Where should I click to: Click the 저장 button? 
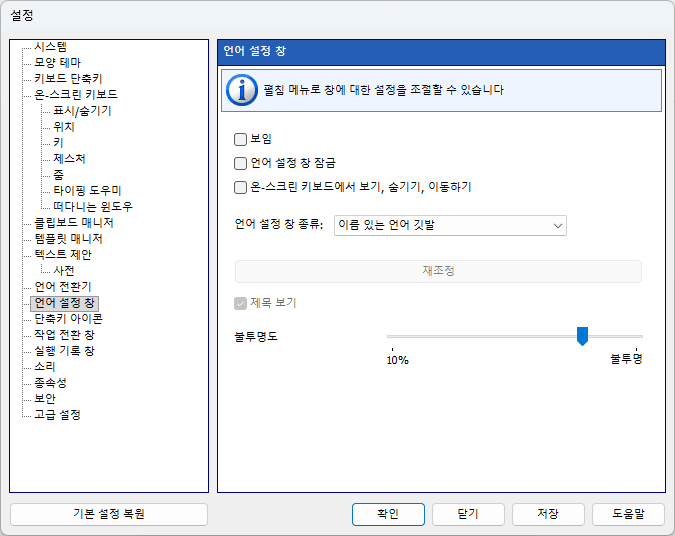(x=548, y=514)
